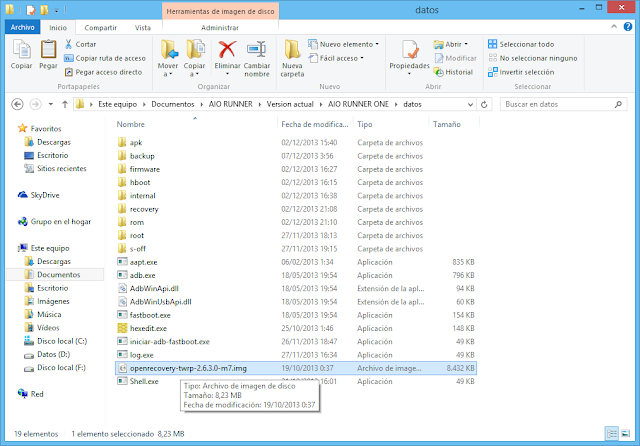Click Seleccionar todo
Image resolution: width=640 pixels, height=446 pixels.
point(521,44)
